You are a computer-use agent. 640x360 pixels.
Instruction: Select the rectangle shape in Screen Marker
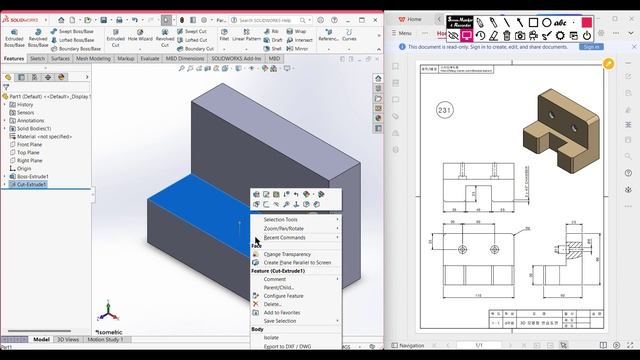[533, 22]
